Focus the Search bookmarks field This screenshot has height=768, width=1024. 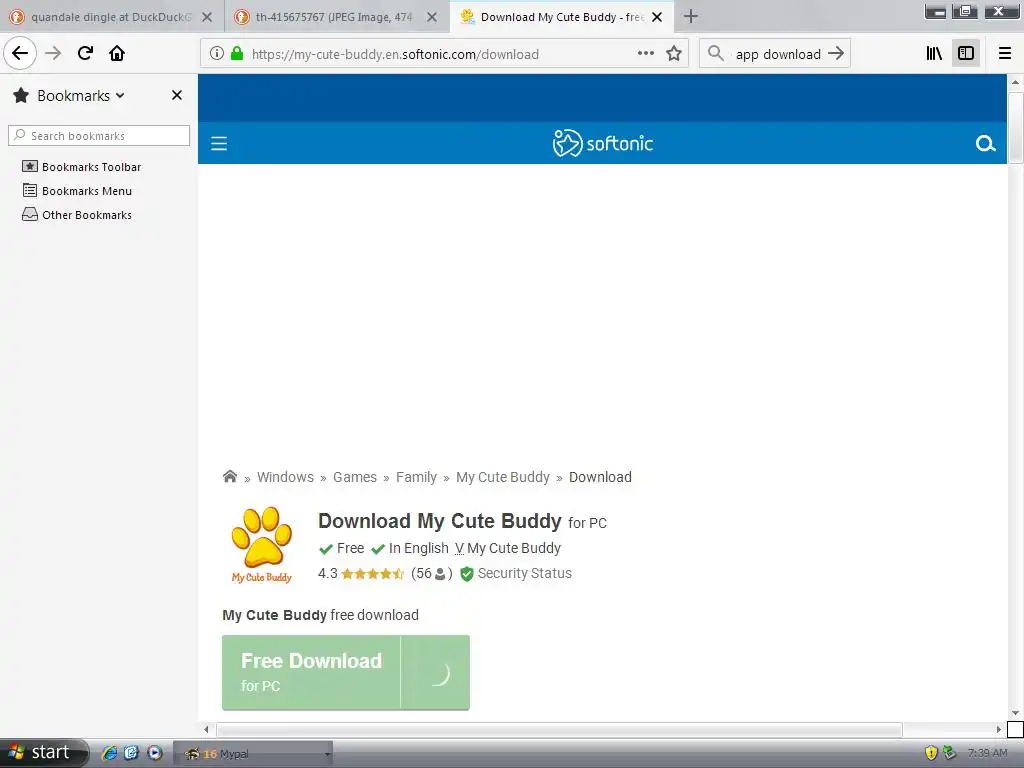point(99,136)
